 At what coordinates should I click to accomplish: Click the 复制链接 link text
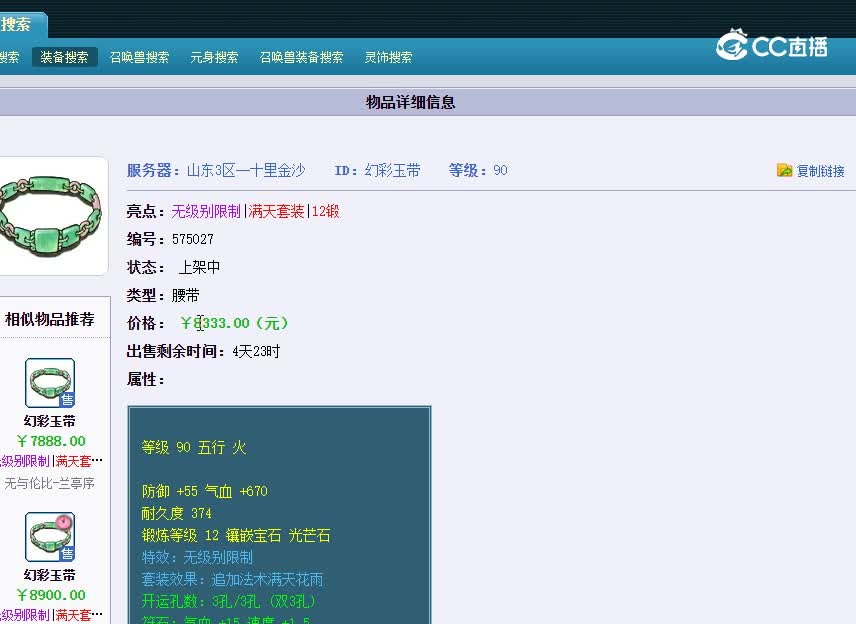tap(821, 171)
